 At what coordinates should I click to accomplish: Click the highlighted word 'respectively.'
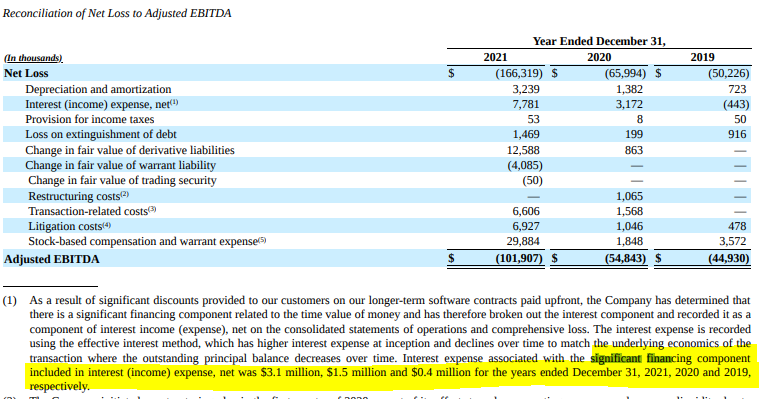tap(59, 387)
